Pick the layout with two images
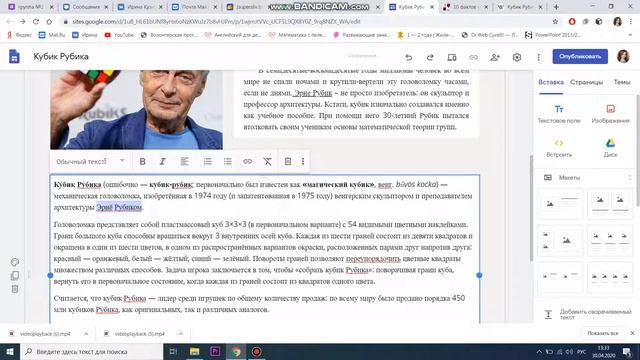 coord(610,203)
